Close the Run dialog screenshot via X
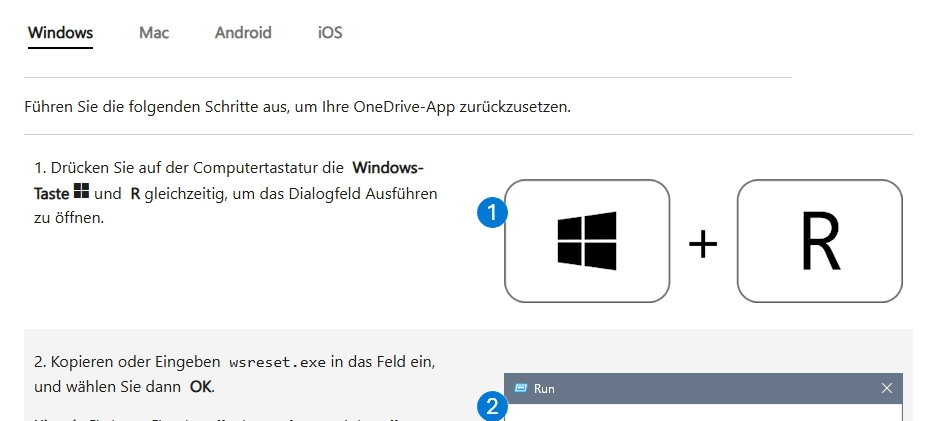This screenshot has width=930, height=421. [887, 388]
